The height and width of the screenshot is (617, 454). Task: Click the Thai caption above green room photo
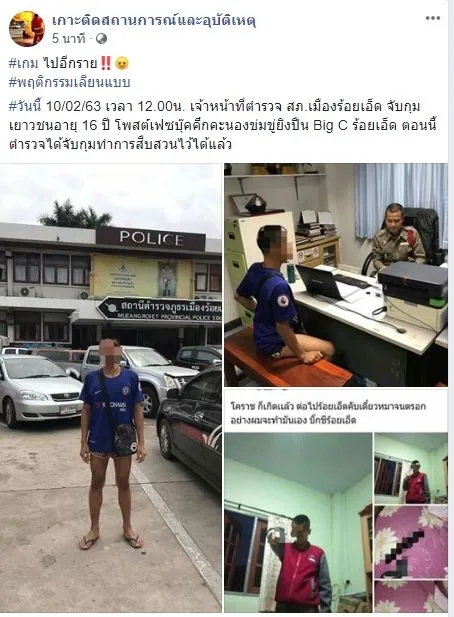(x=328, y=413)
